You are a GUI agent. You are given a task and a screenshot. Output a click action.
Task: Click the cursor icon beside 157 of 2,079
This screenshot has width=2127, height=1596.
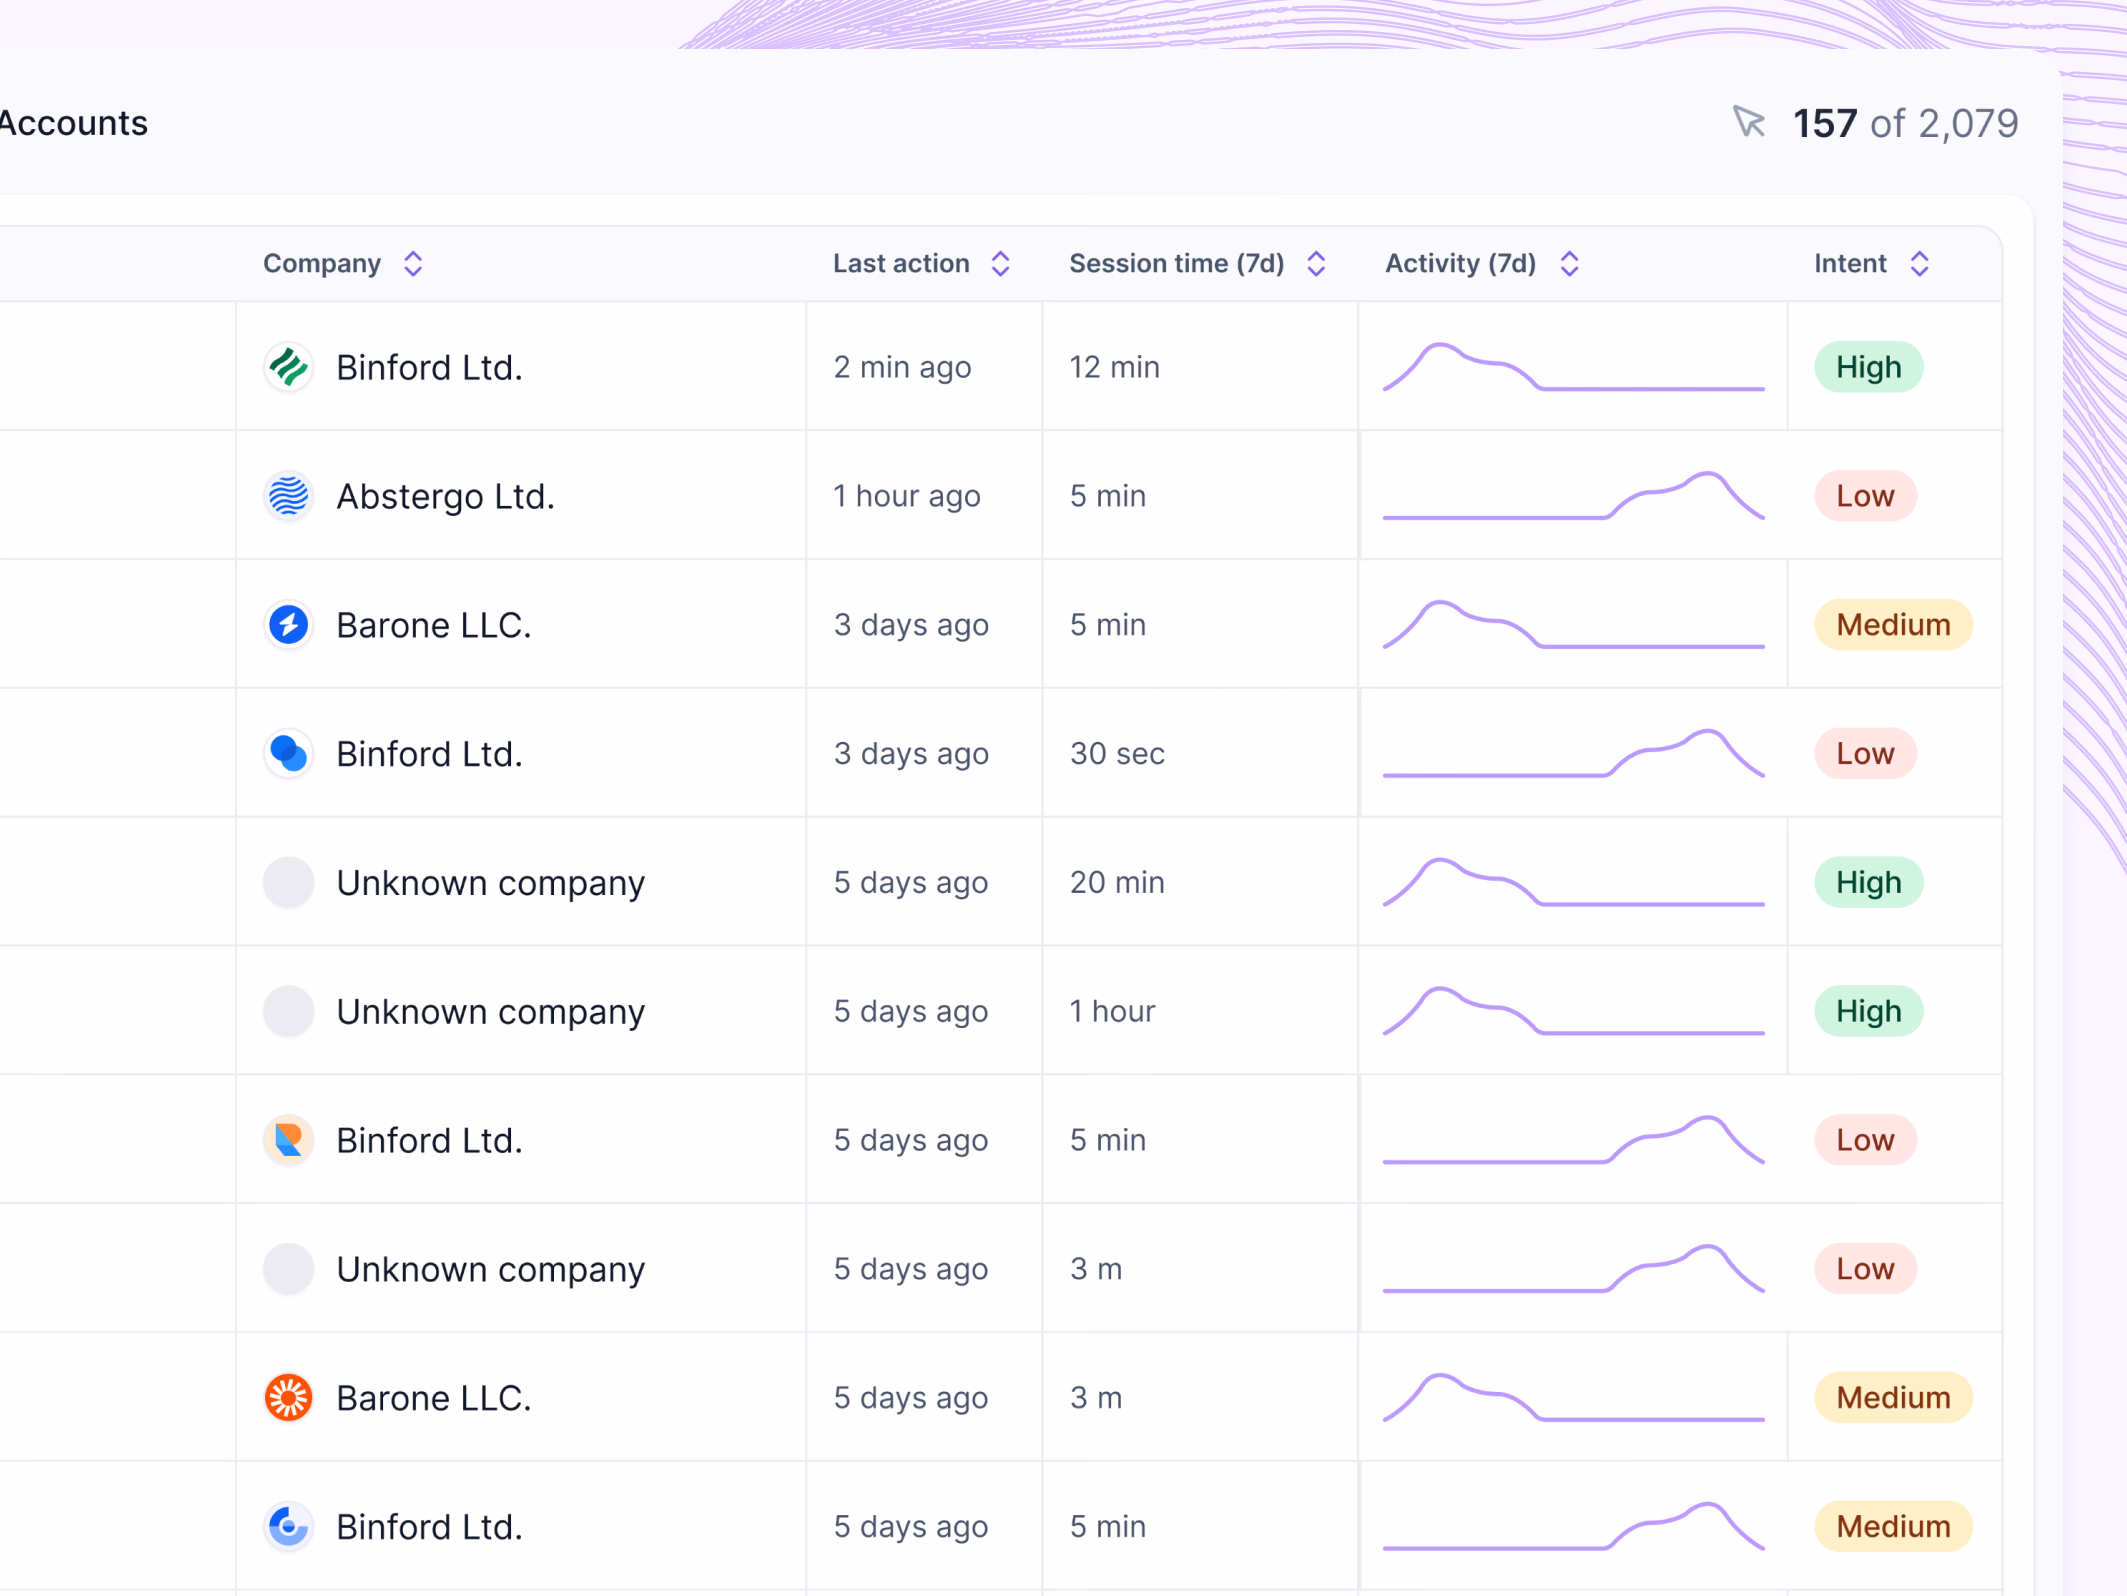tap(1749, 122)
